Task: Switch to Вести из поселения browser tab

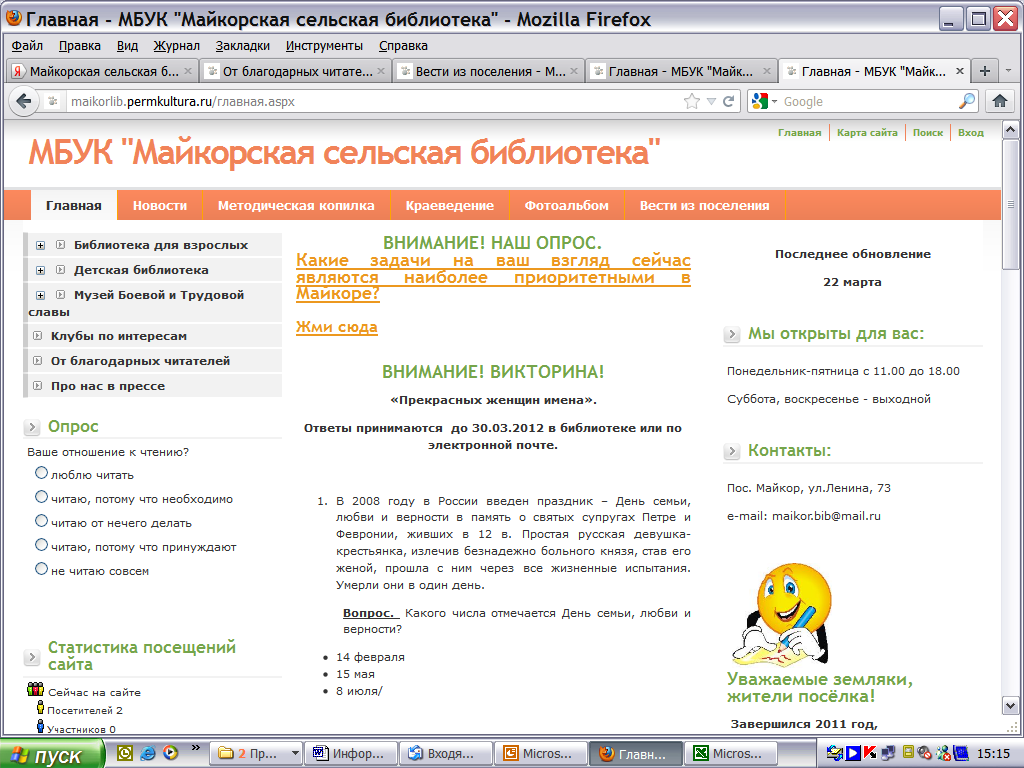Action: 488,71
